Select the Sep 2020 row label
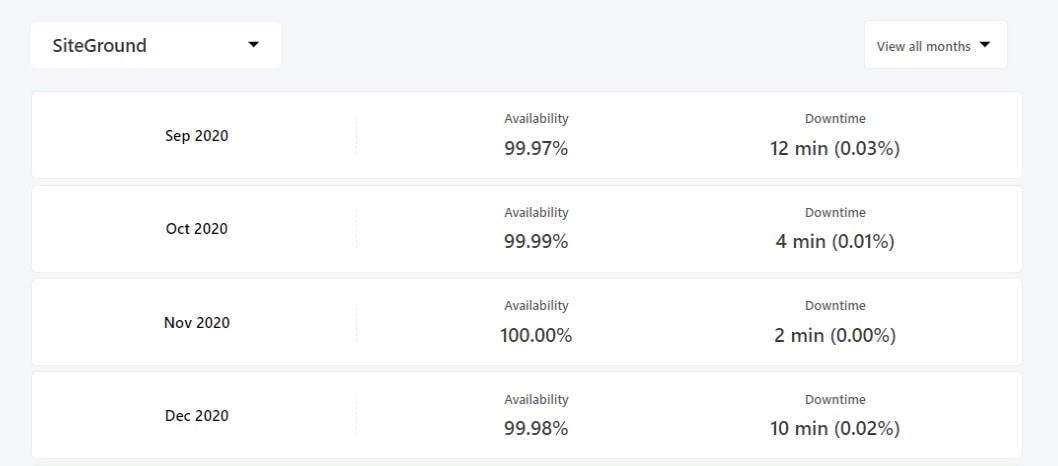The image size is (1058, 466). [x=196, y=136]
